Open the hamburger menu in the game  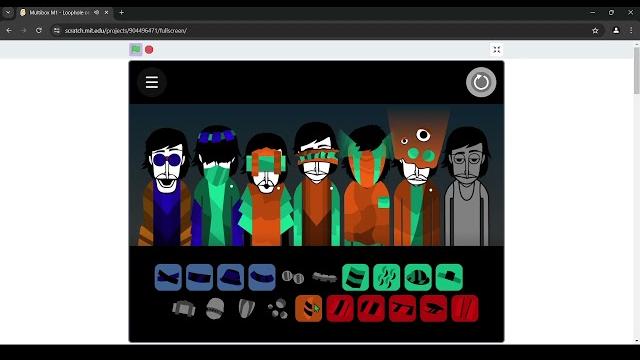(152, 82)
